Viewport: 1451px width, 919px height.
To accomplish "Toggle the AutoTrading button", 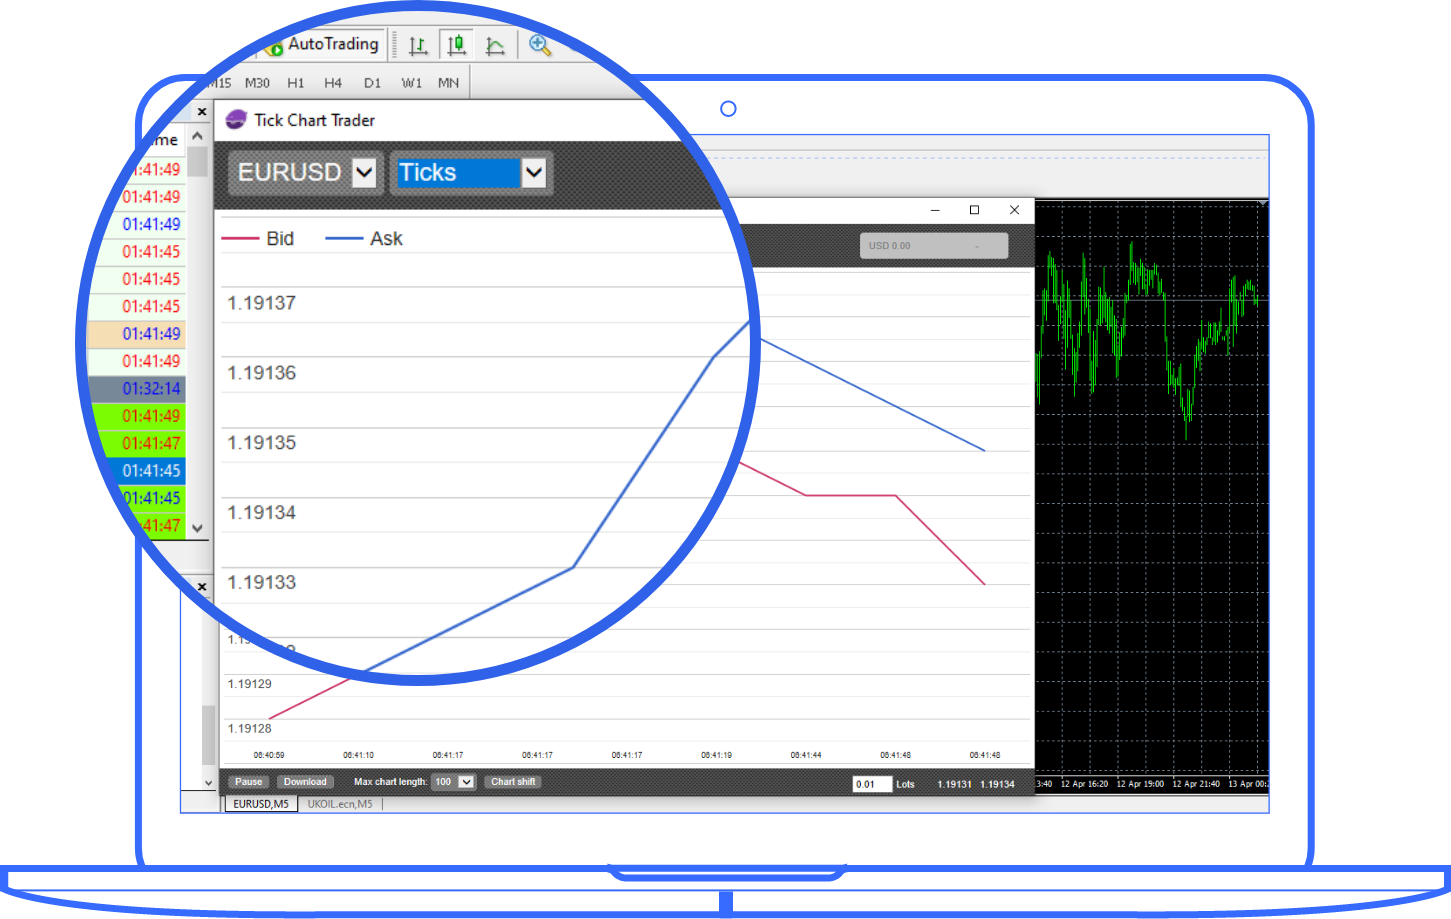I will [x=322, y=45].
